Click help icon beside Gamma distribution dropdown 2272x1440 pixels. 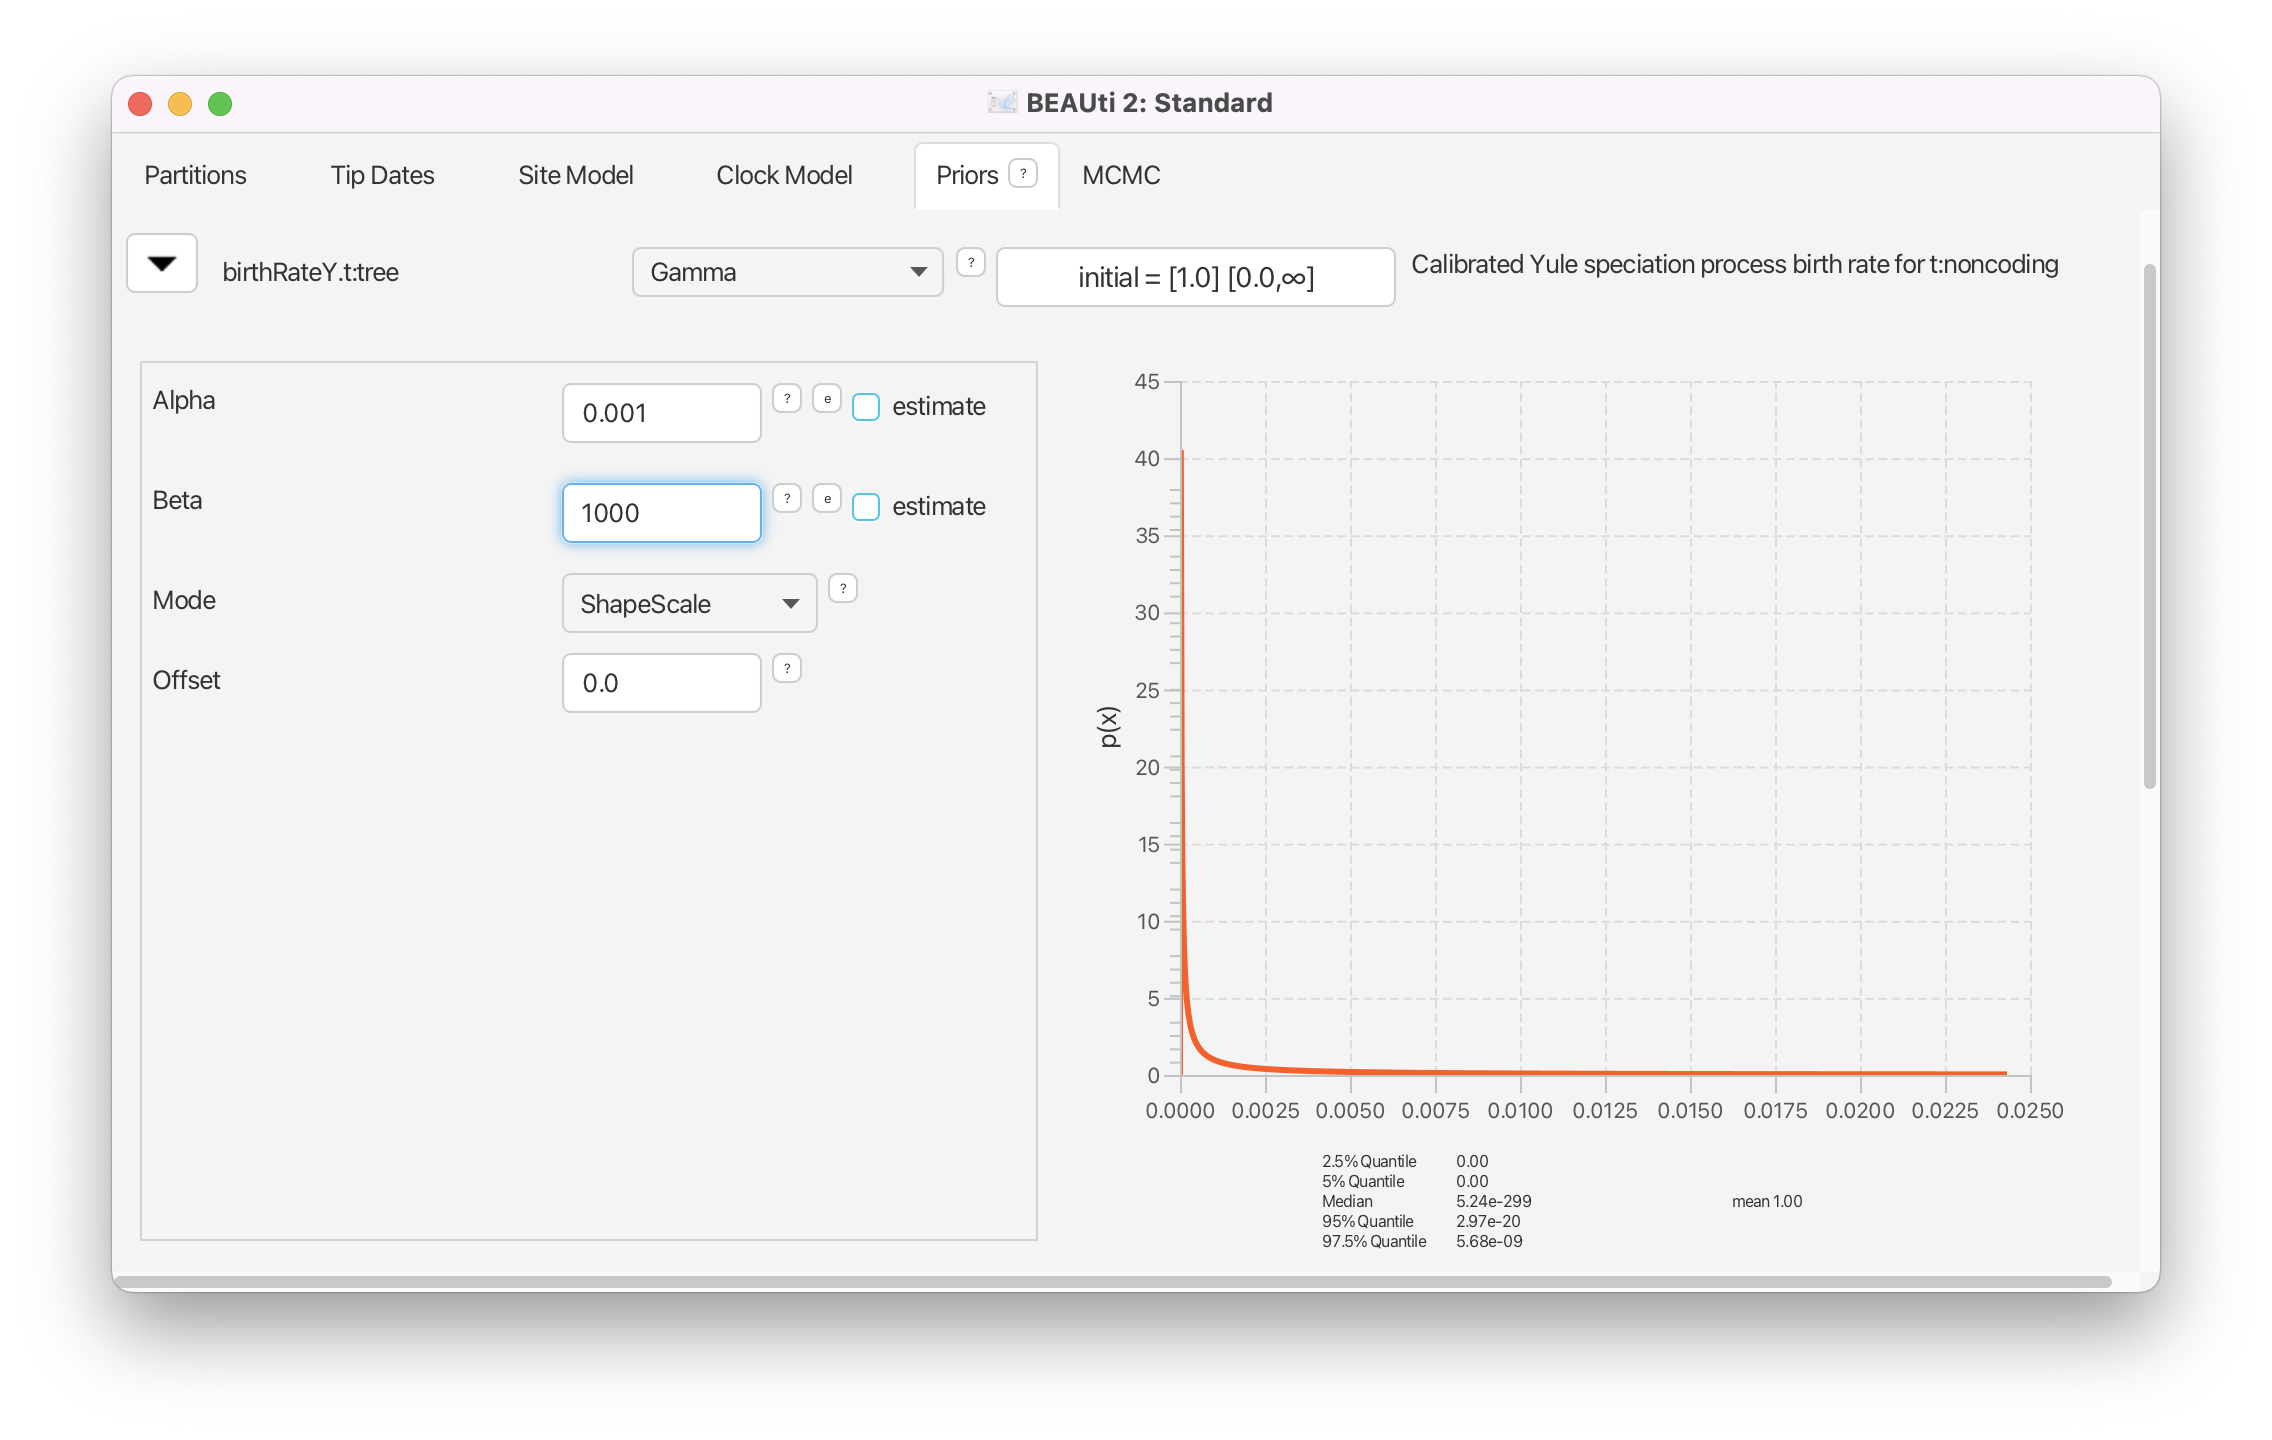coord(970,263)
